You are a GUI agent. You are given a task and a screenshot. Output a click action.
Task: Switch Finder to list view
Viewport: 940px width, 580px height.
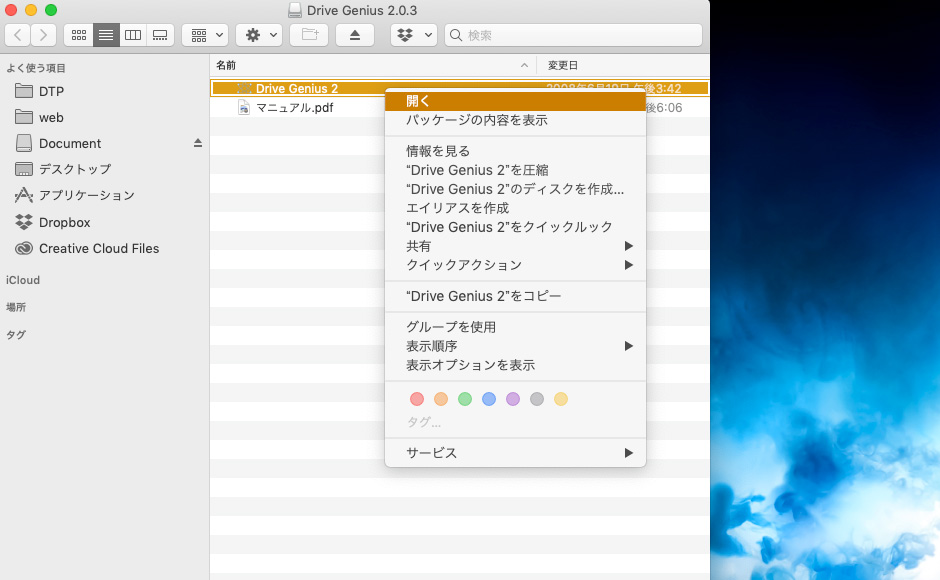point(106,35)
